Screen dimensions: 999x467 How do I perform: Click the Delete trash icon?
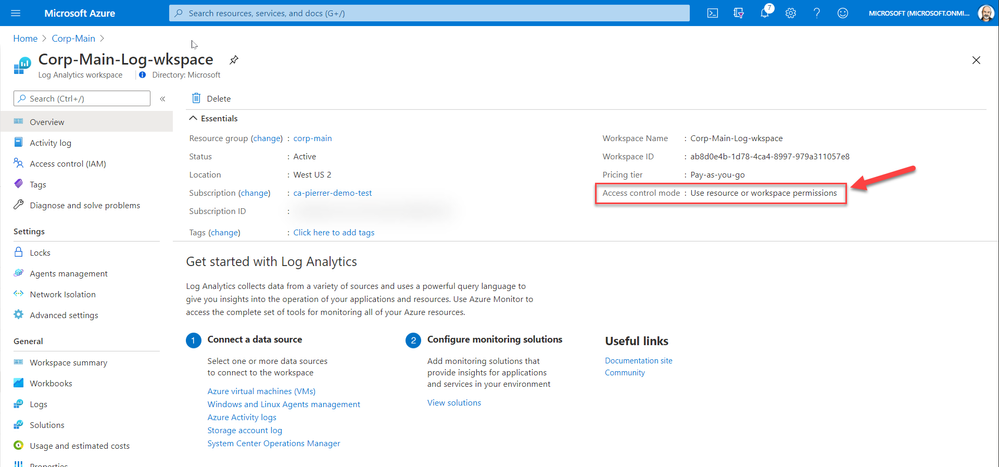tap(196, 98)
